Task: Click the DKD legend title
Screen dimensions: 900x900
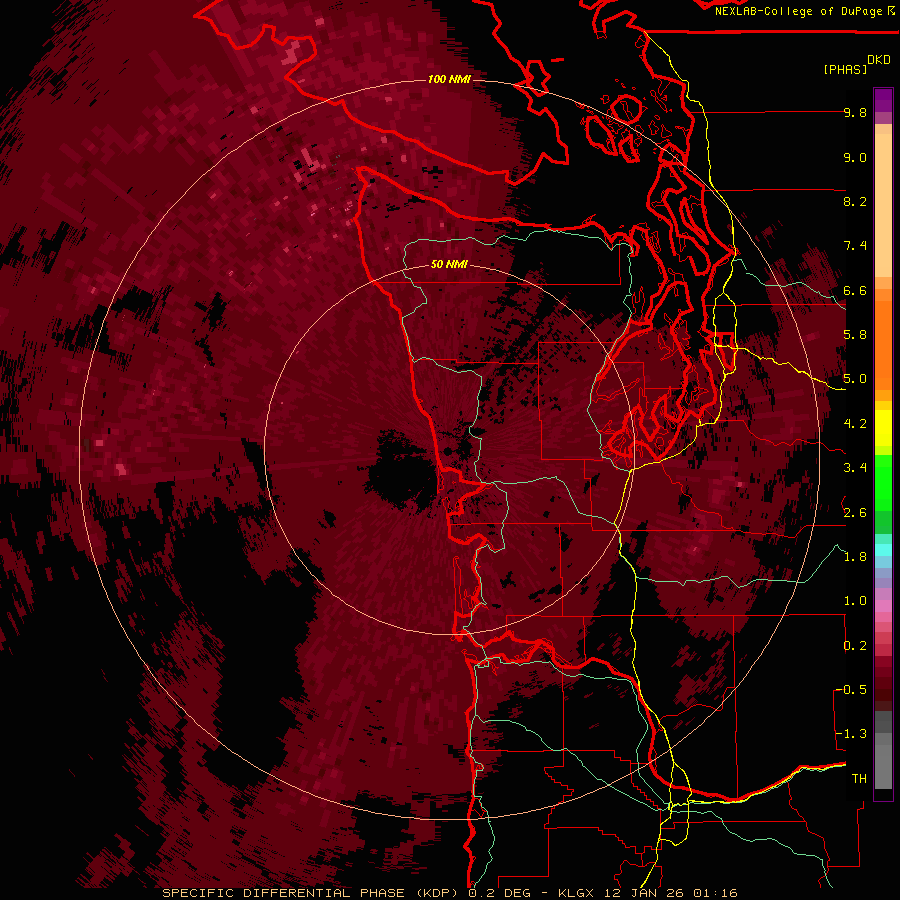Action: click(879, 60)
